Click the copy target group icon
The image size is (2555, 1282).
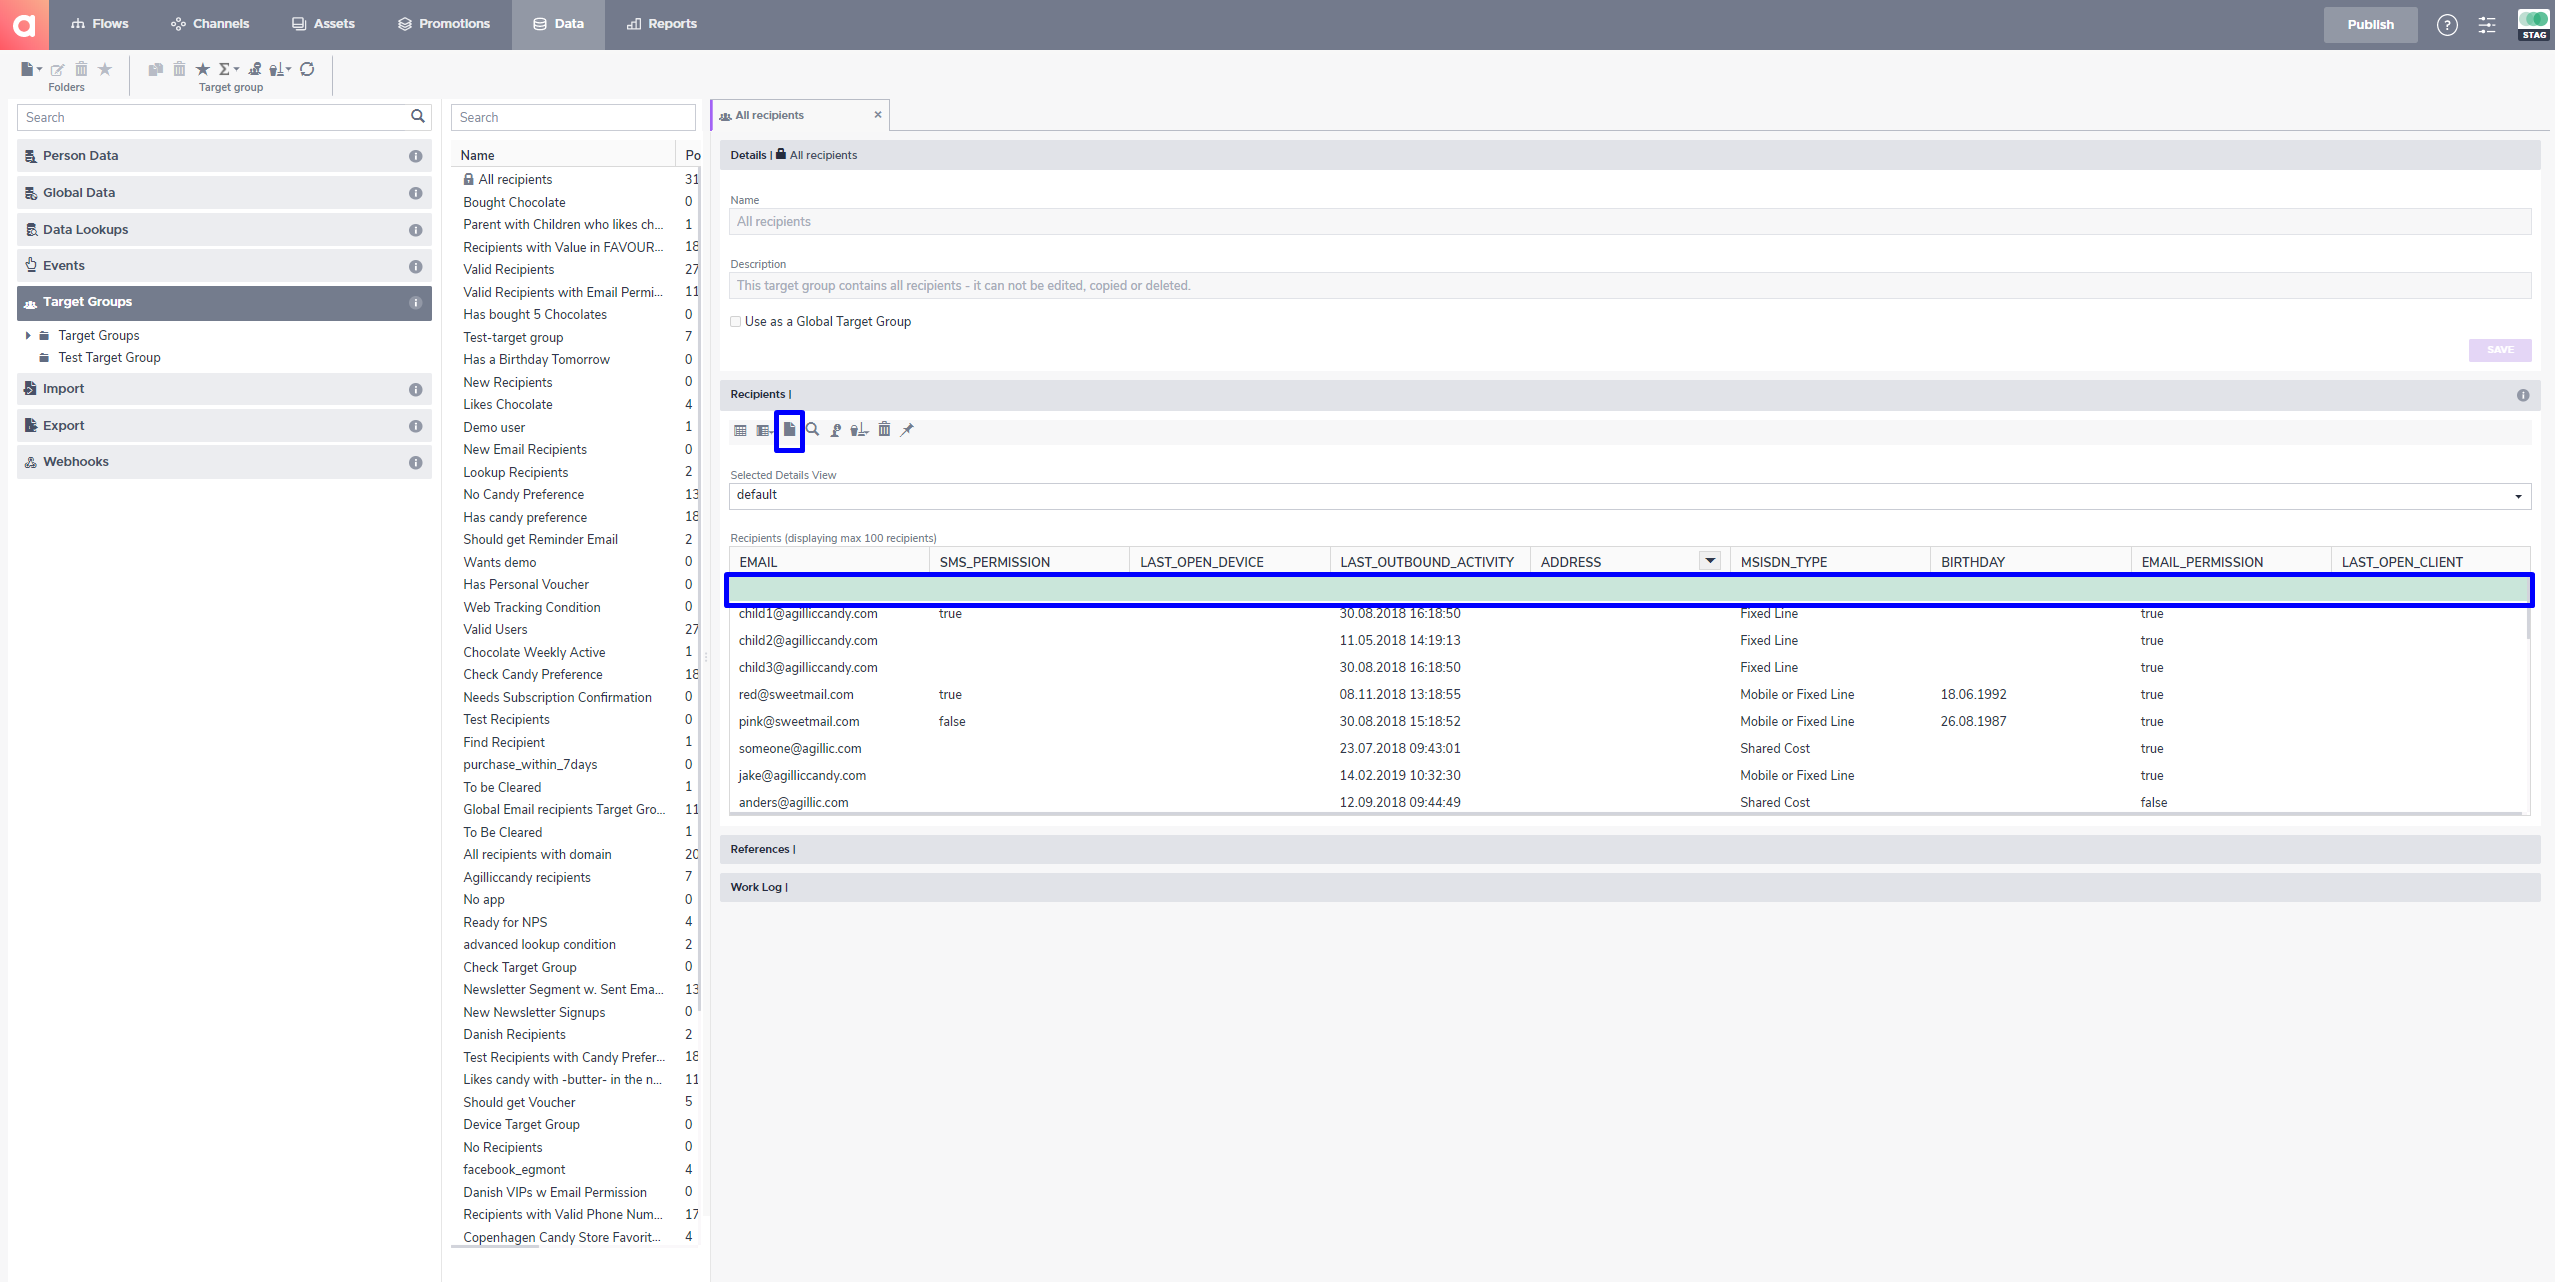pyautogui.click(x=155, y=69)
